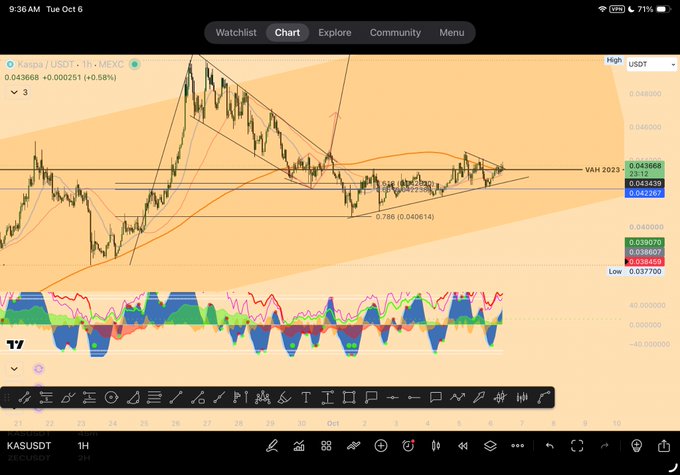
Task: Open drawing tools pencil icon in bottom bar
Action: [x=272, y=446]
